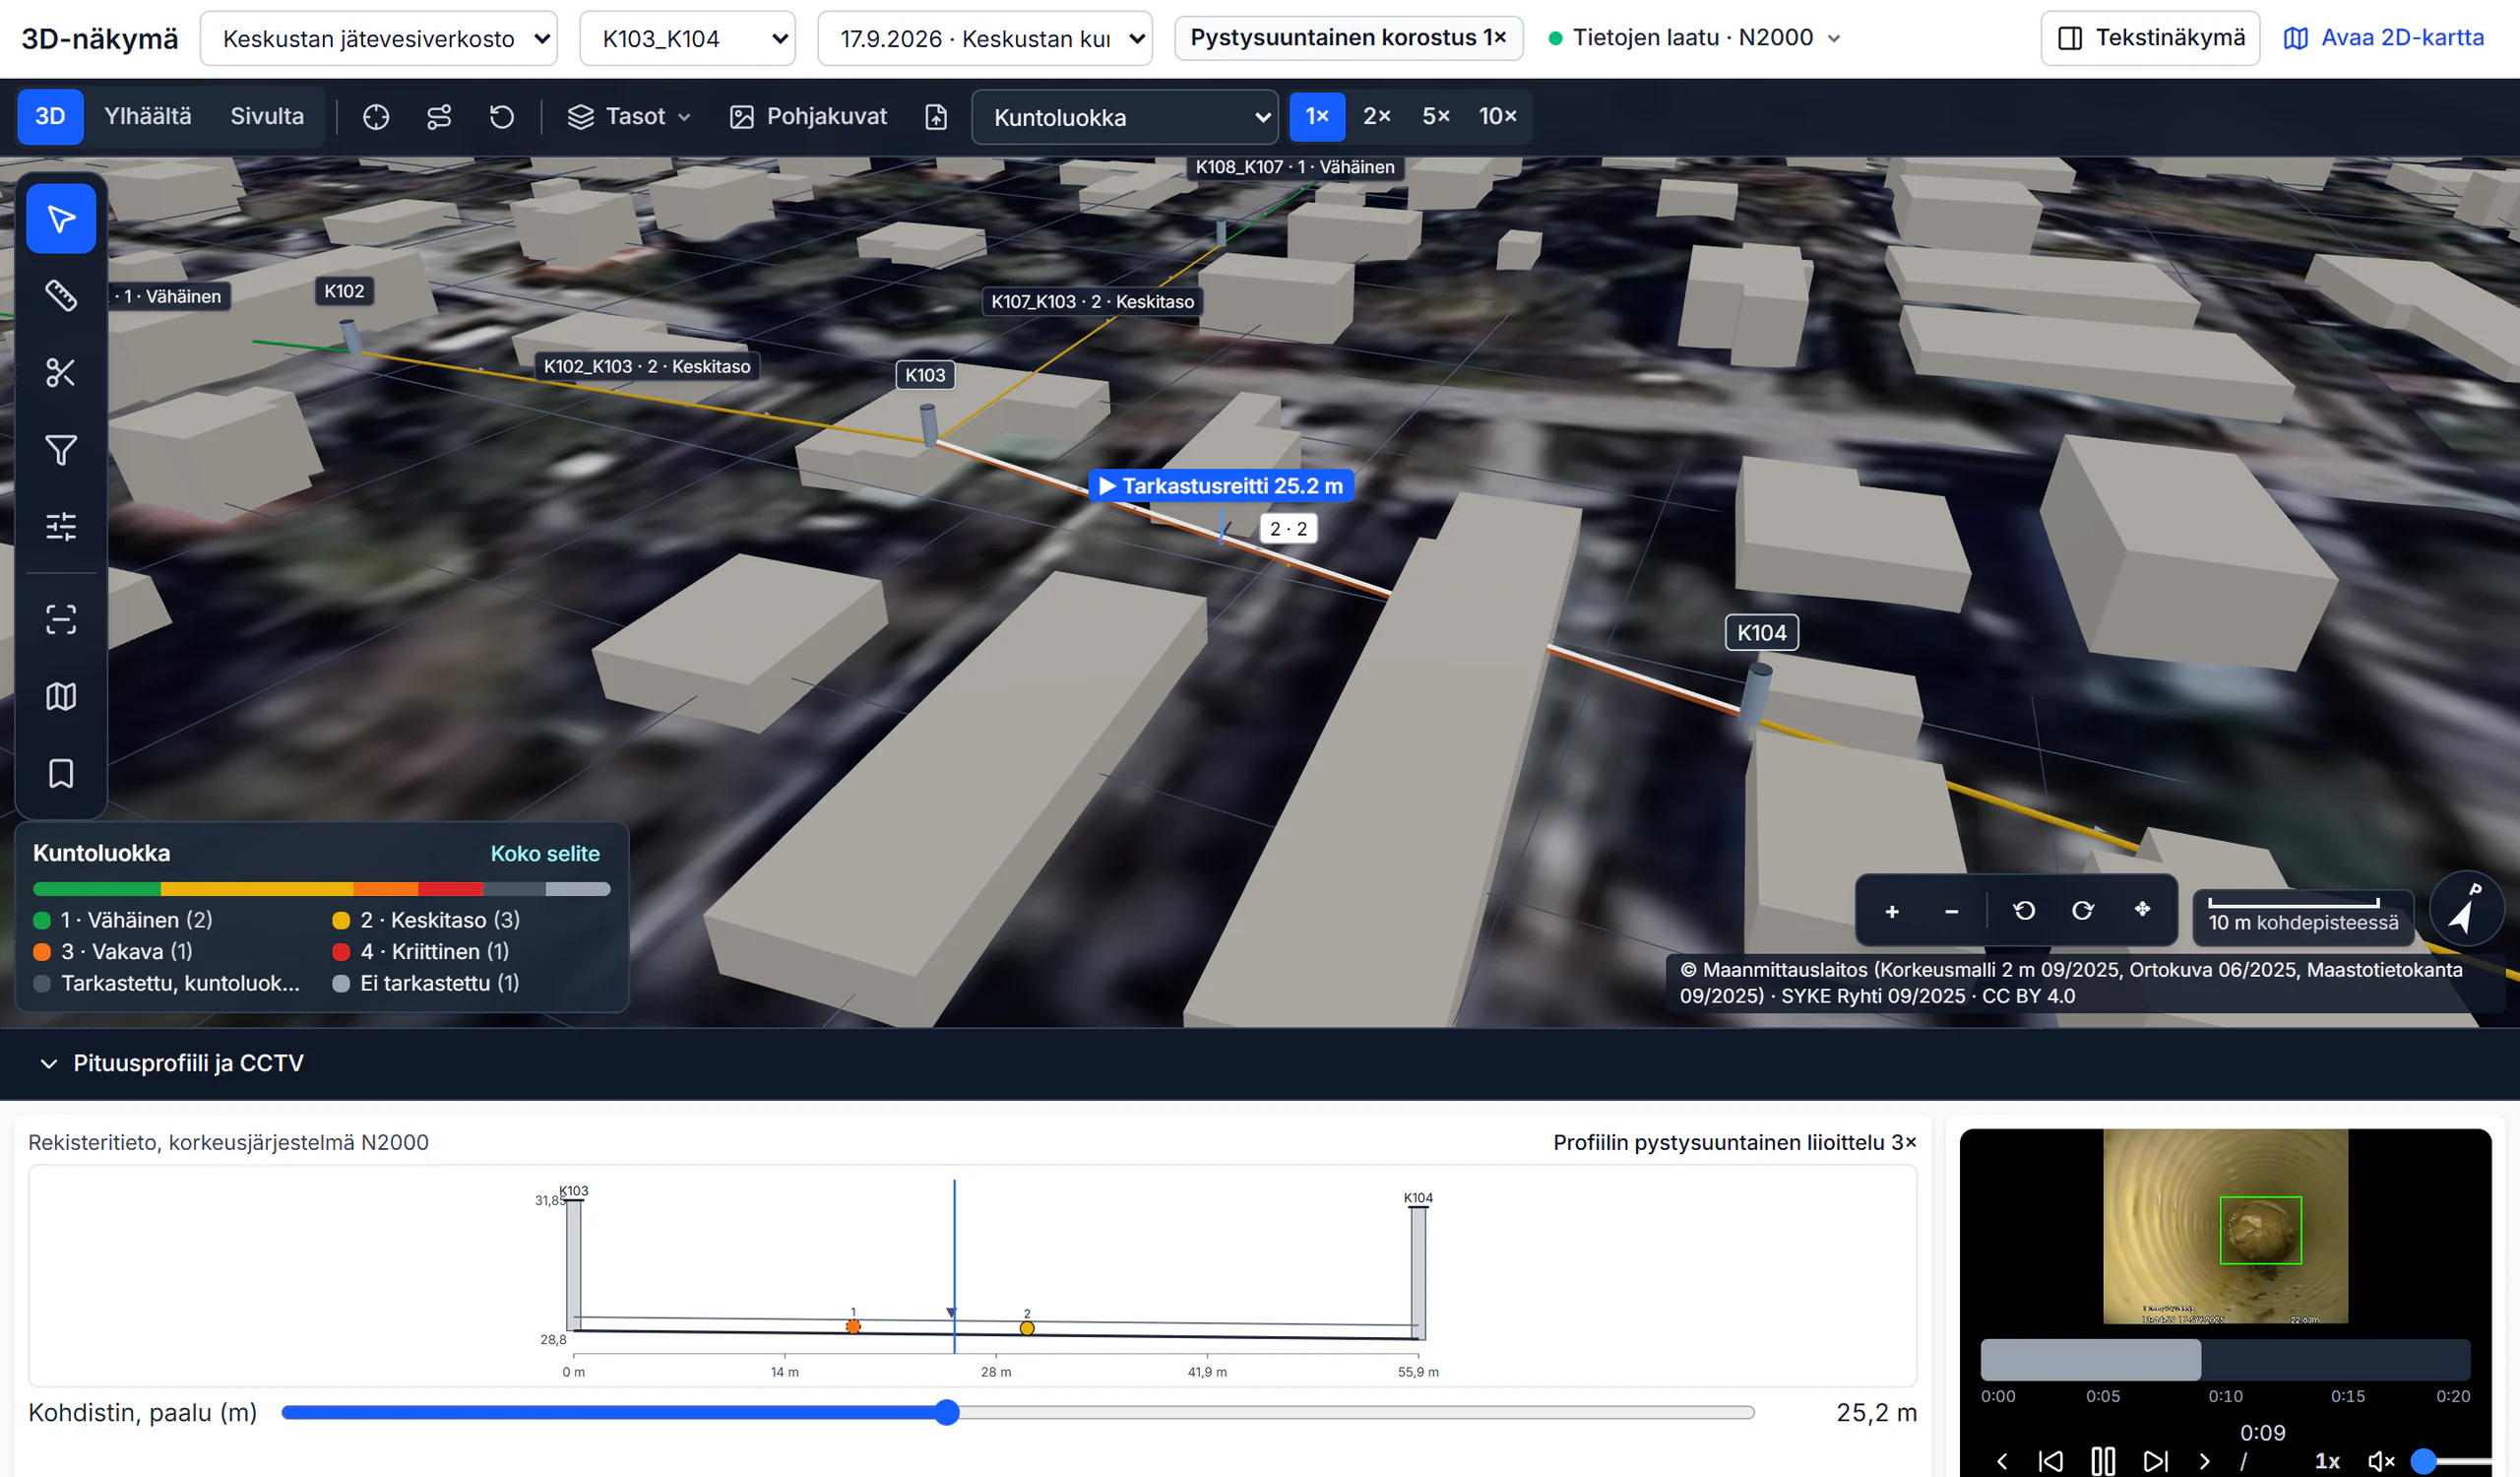Viewport: 2520px width, 1477px height.
Task: Open the Avaa 2D-kartta link
Action: tap(2384, 38)
